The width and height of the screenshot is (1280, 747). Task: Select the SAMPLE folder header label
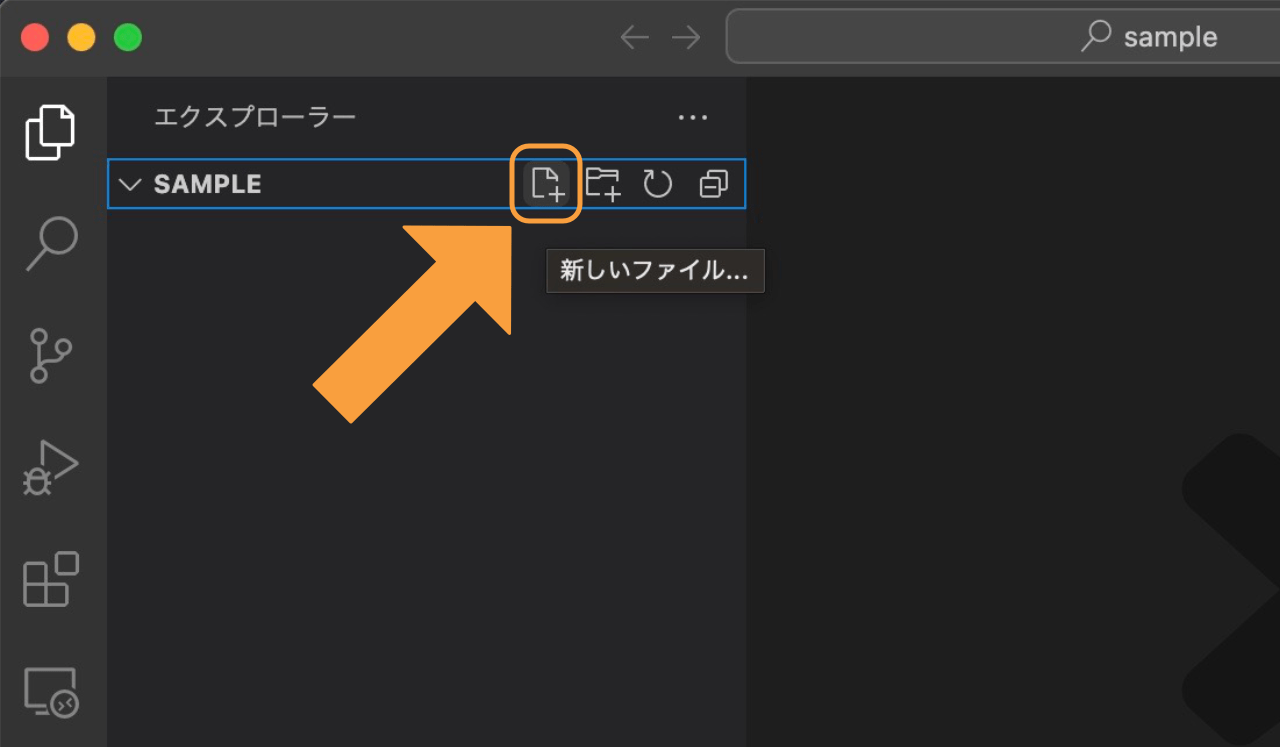coord(207,184)
